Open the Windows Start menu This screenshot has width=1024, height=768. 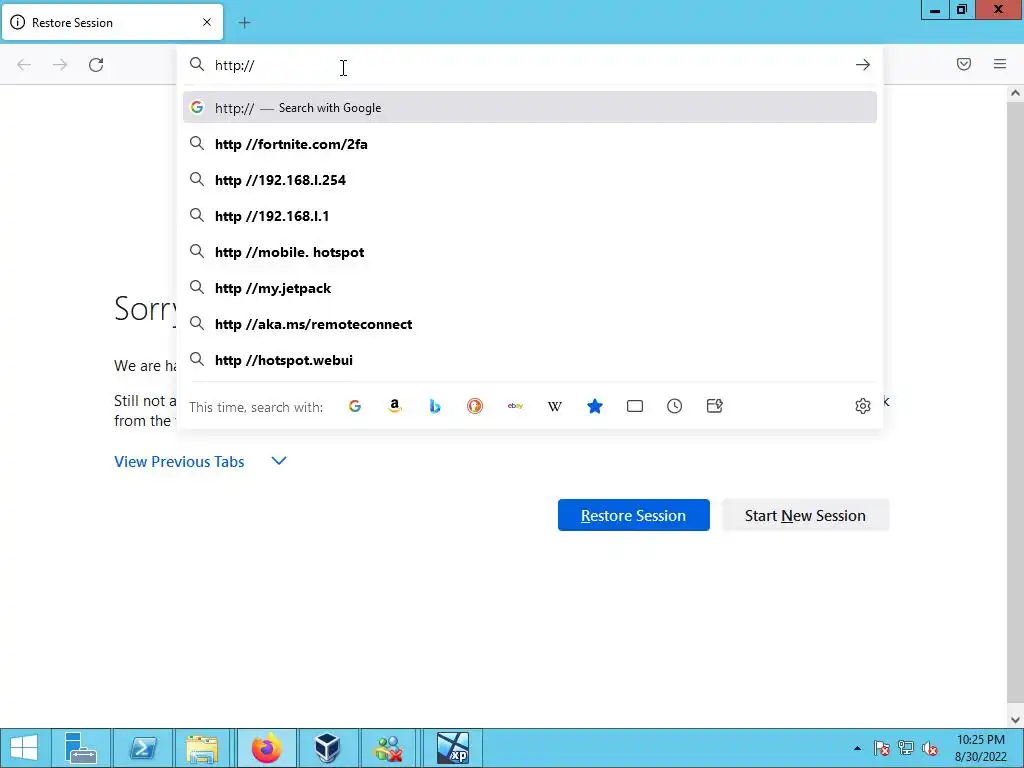[24, 748]
